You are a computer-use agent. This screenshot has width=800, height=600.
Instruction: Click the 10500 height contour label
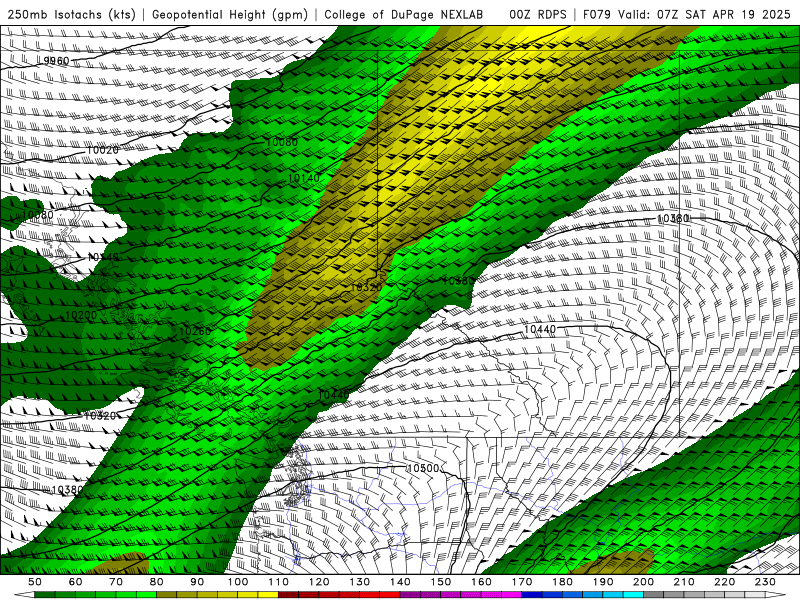pyautogui.click(x=423, y=468)
